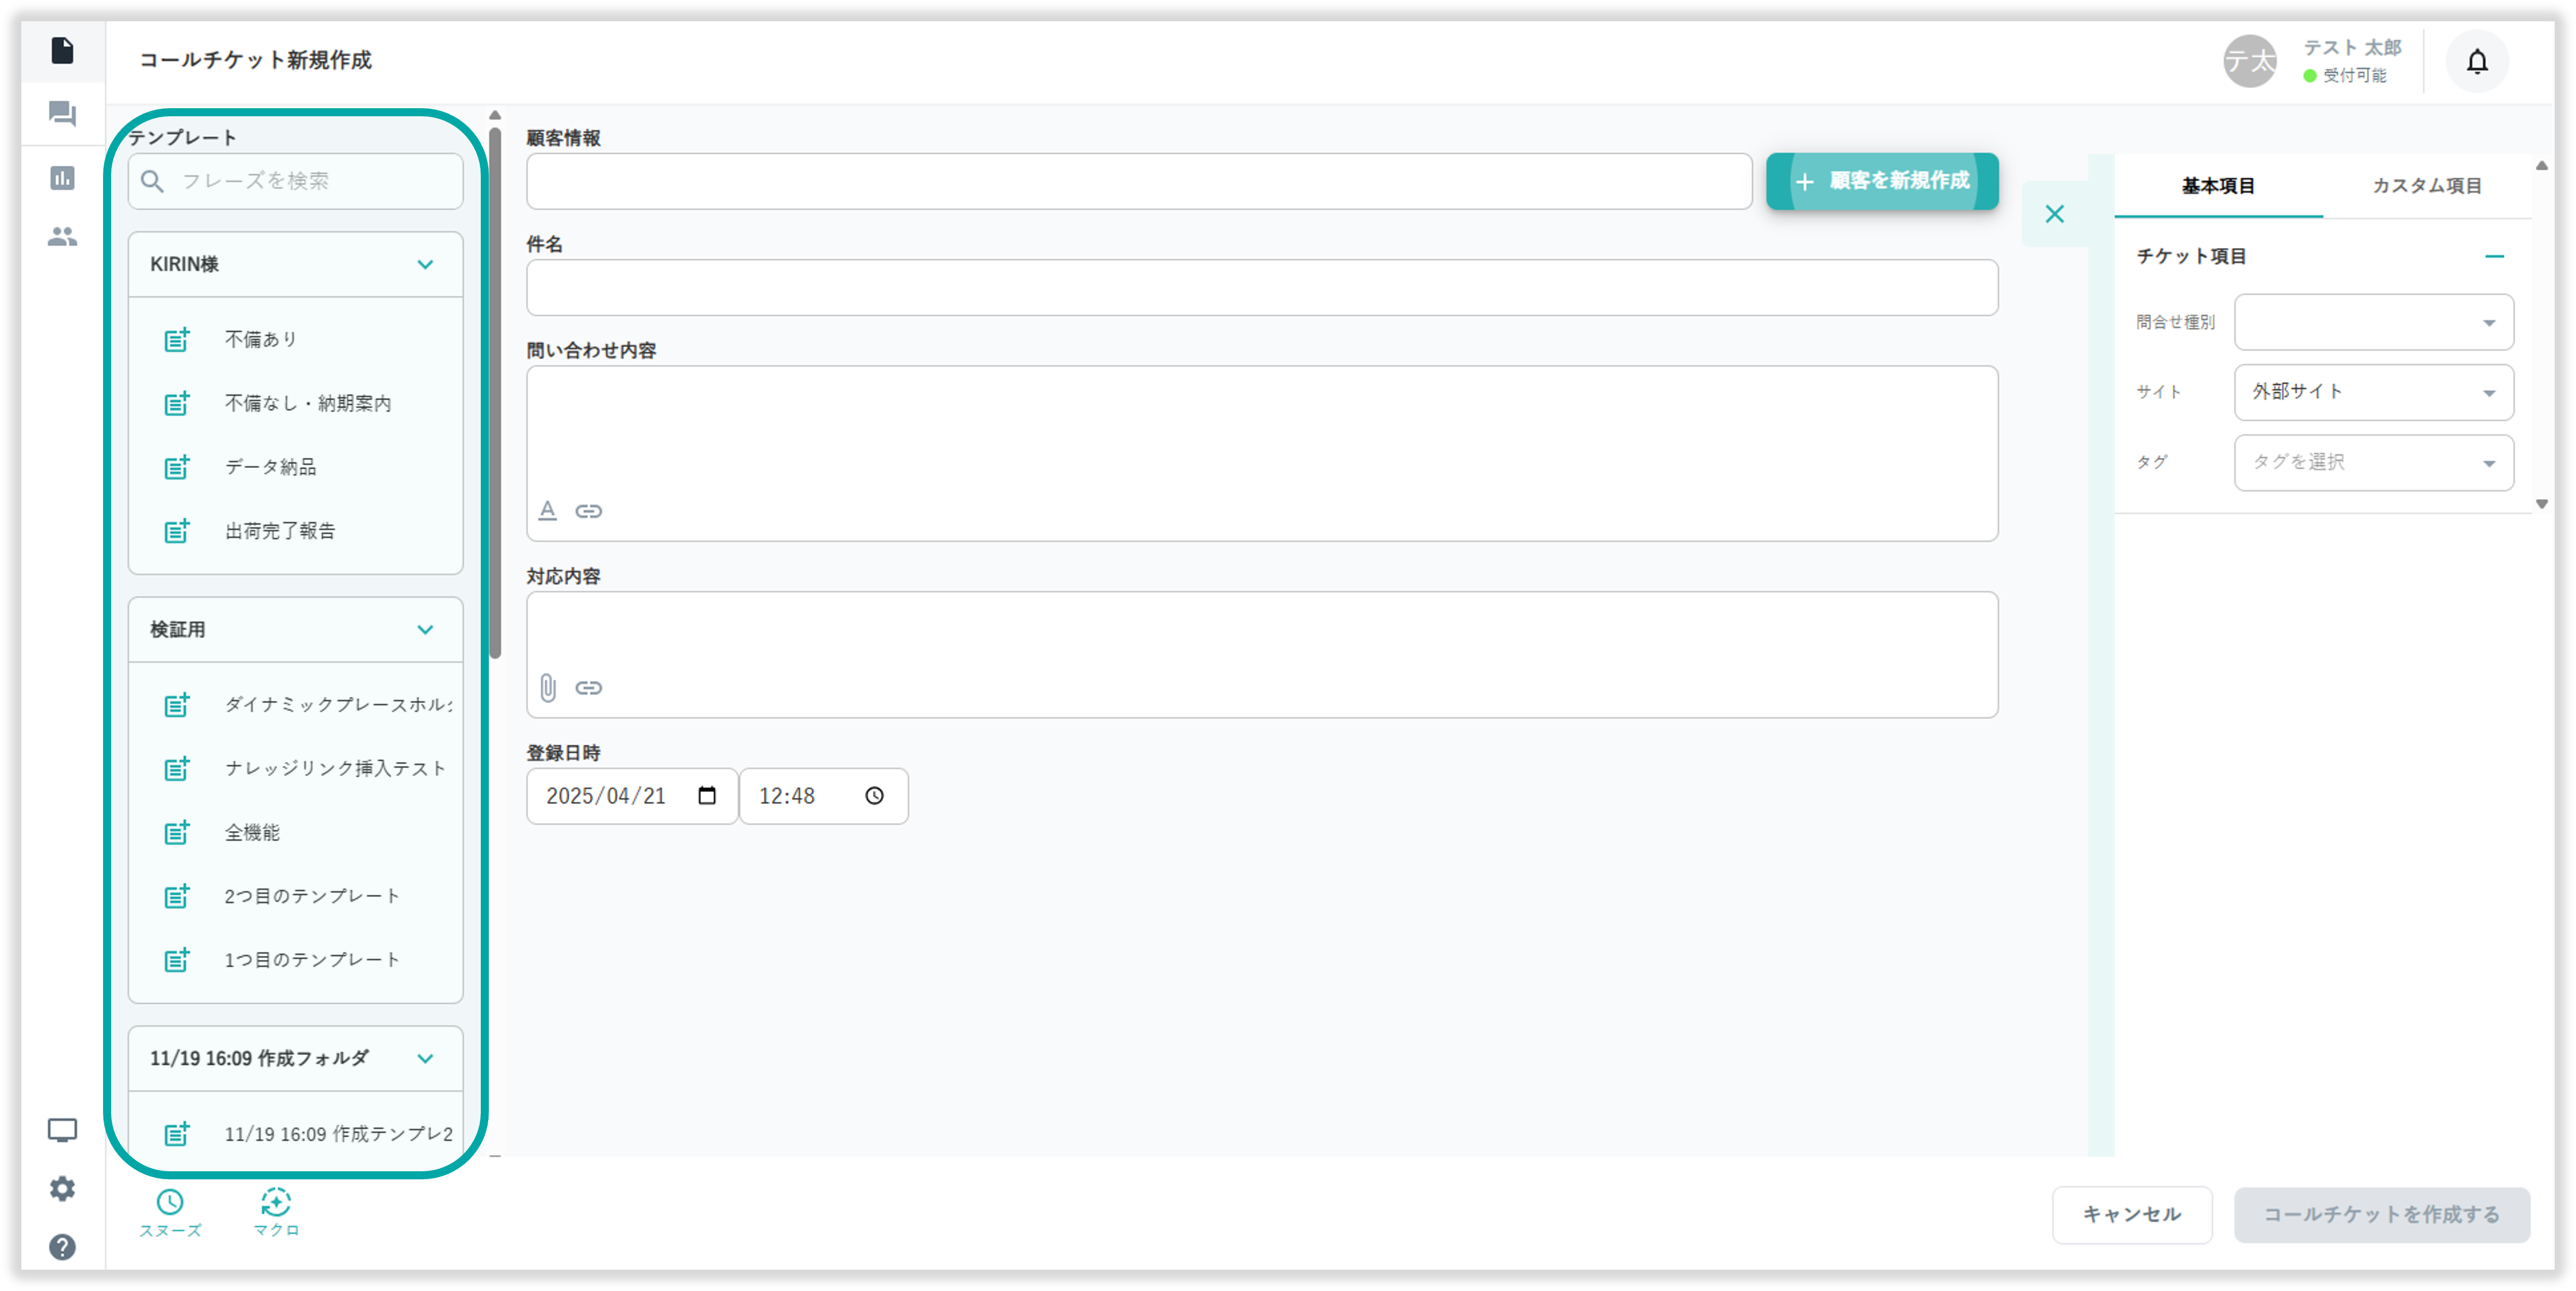Open the 問合せ種別 dropdown

point(2373,322)
